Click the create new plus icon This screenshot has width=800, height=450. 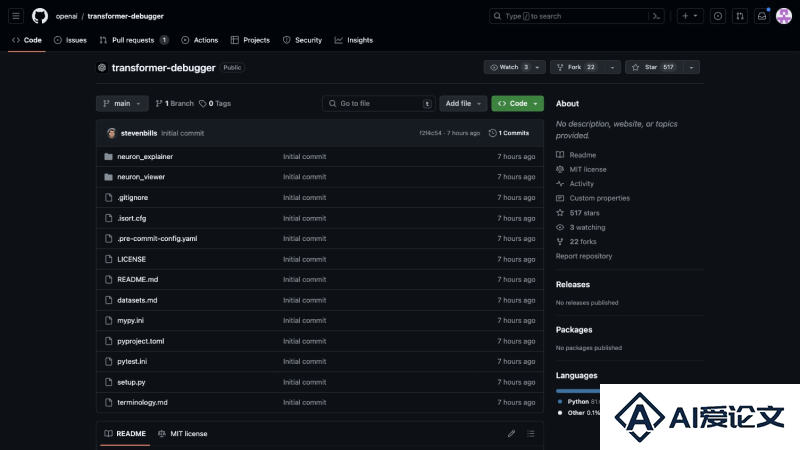coord(685,16)
